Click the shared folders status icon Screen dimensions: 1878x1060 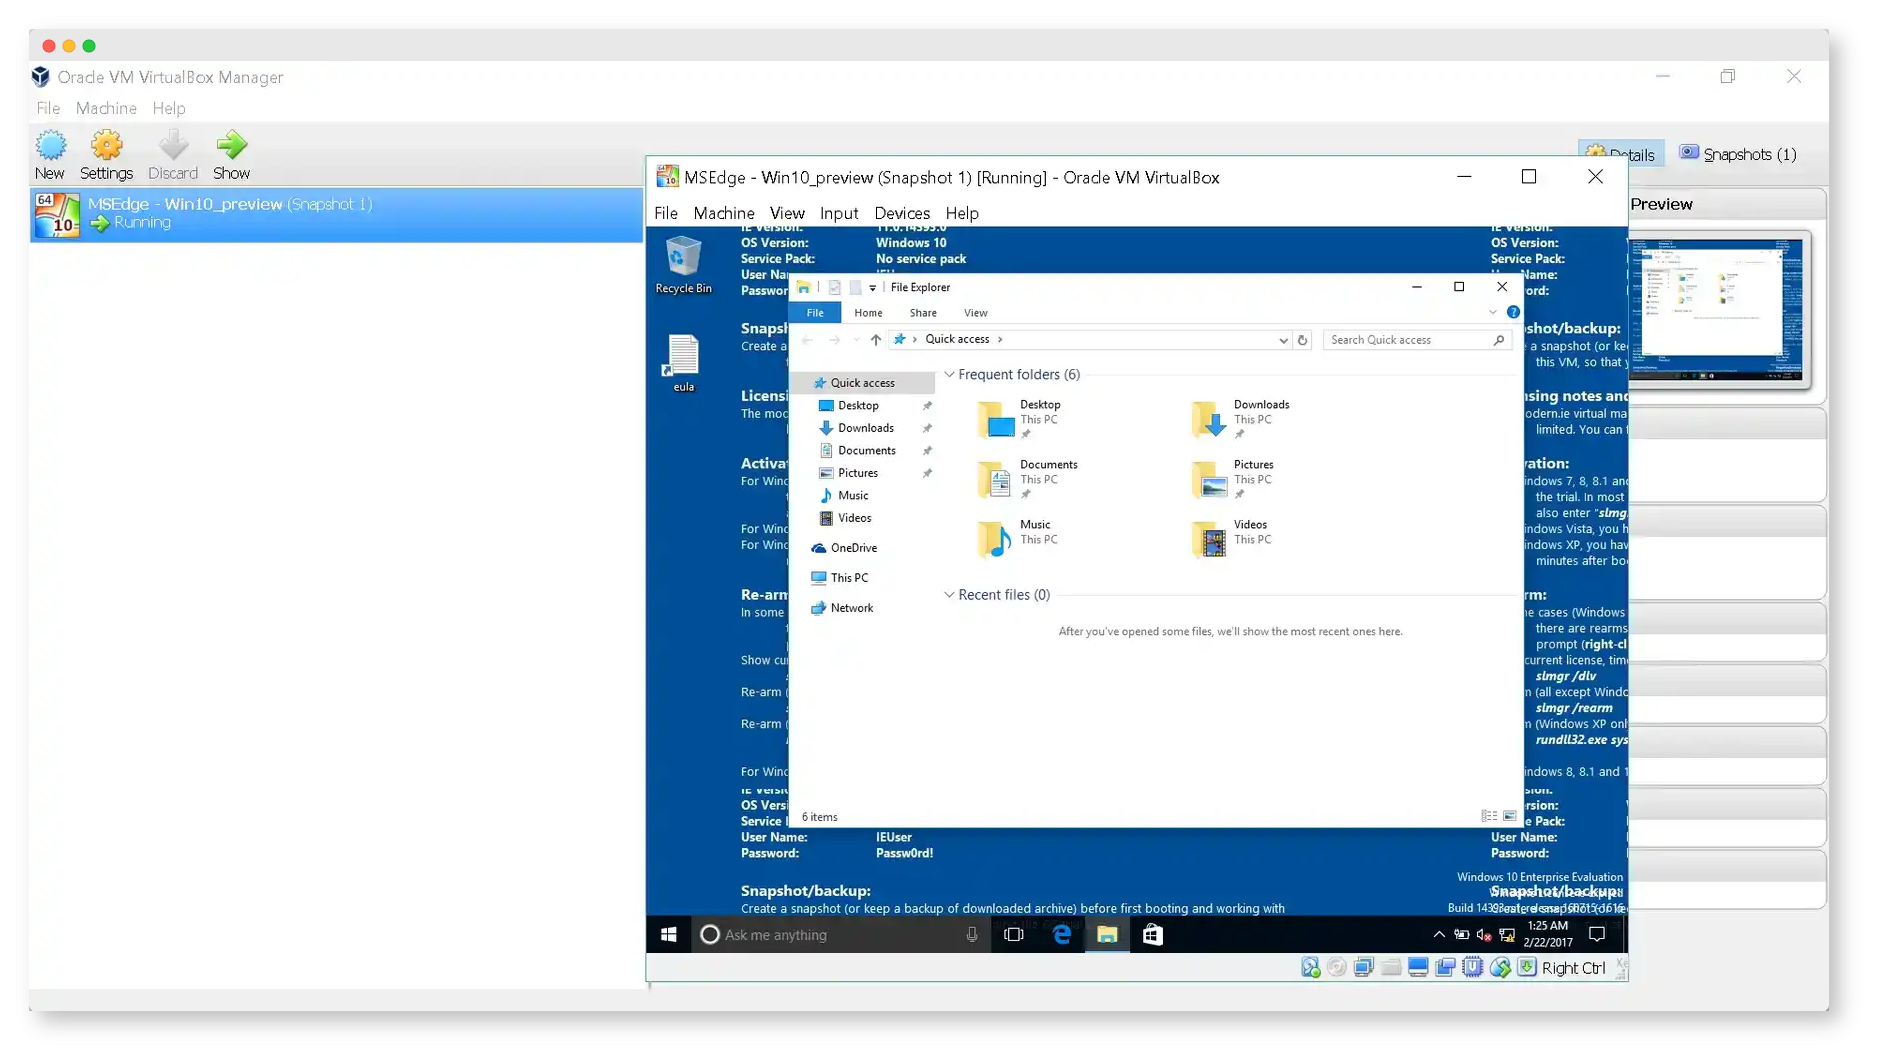(x=1391, y=967)
